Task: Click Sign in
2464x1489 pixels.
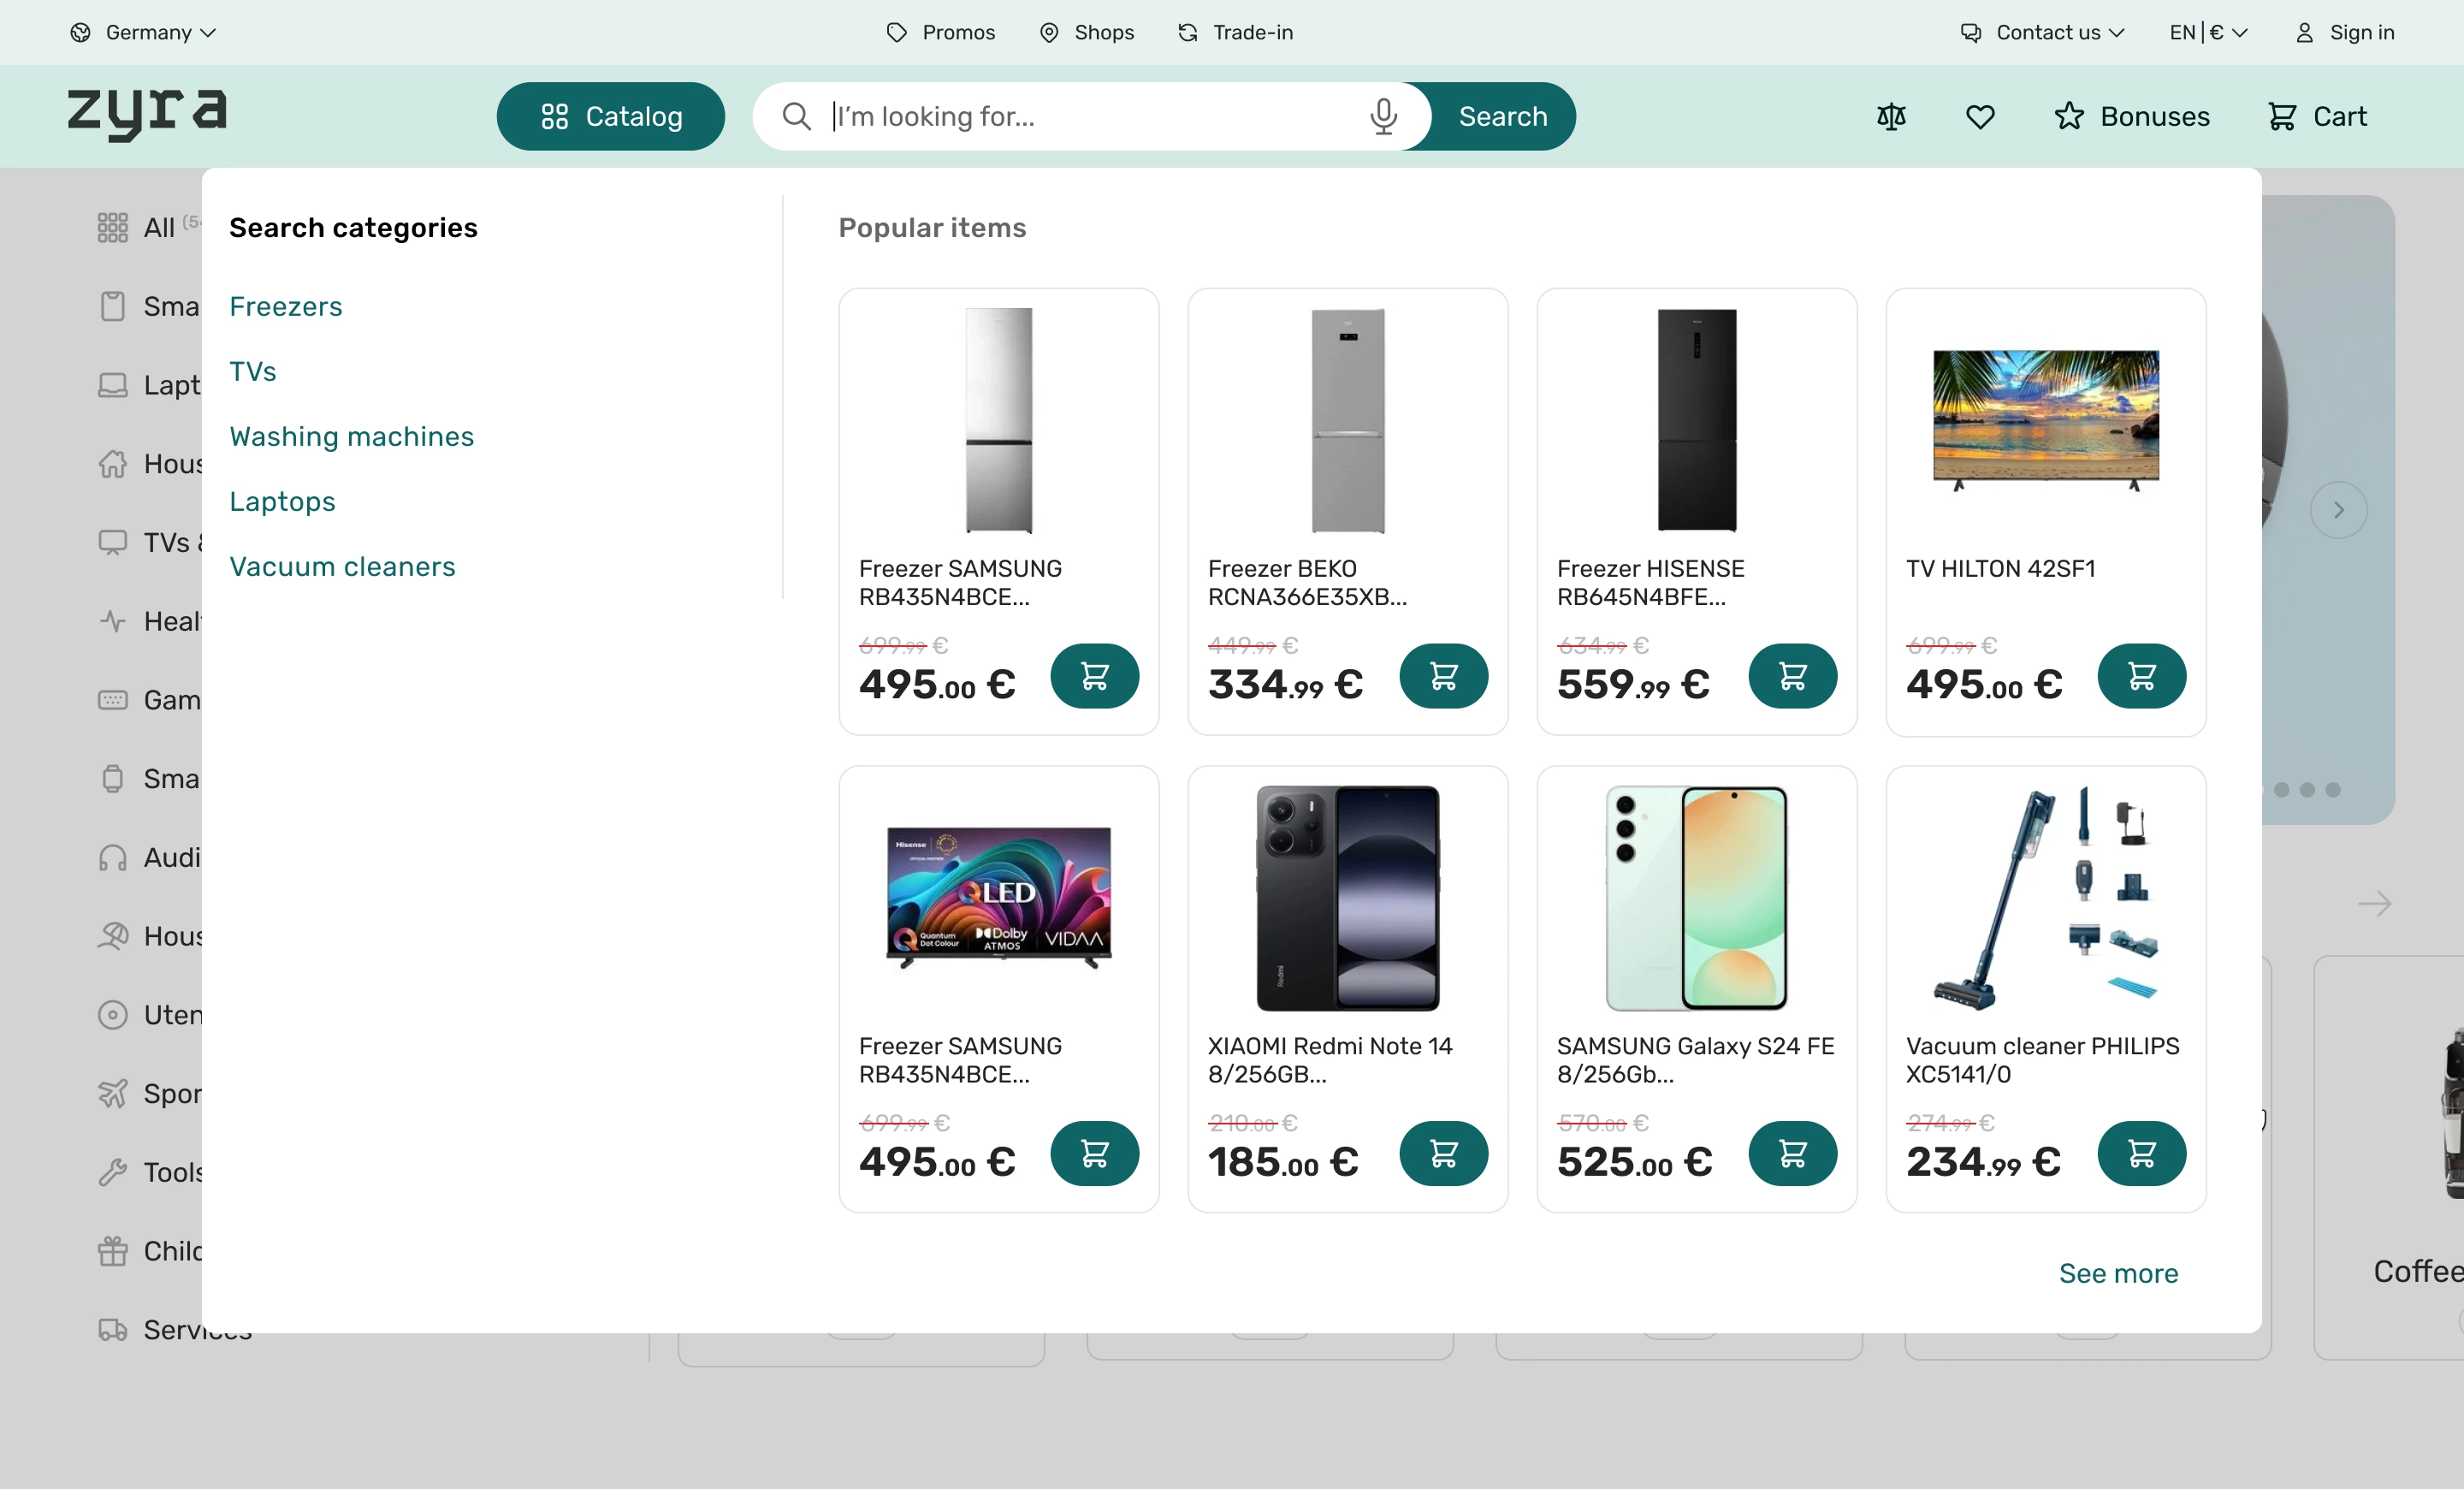Action: 2345,32
